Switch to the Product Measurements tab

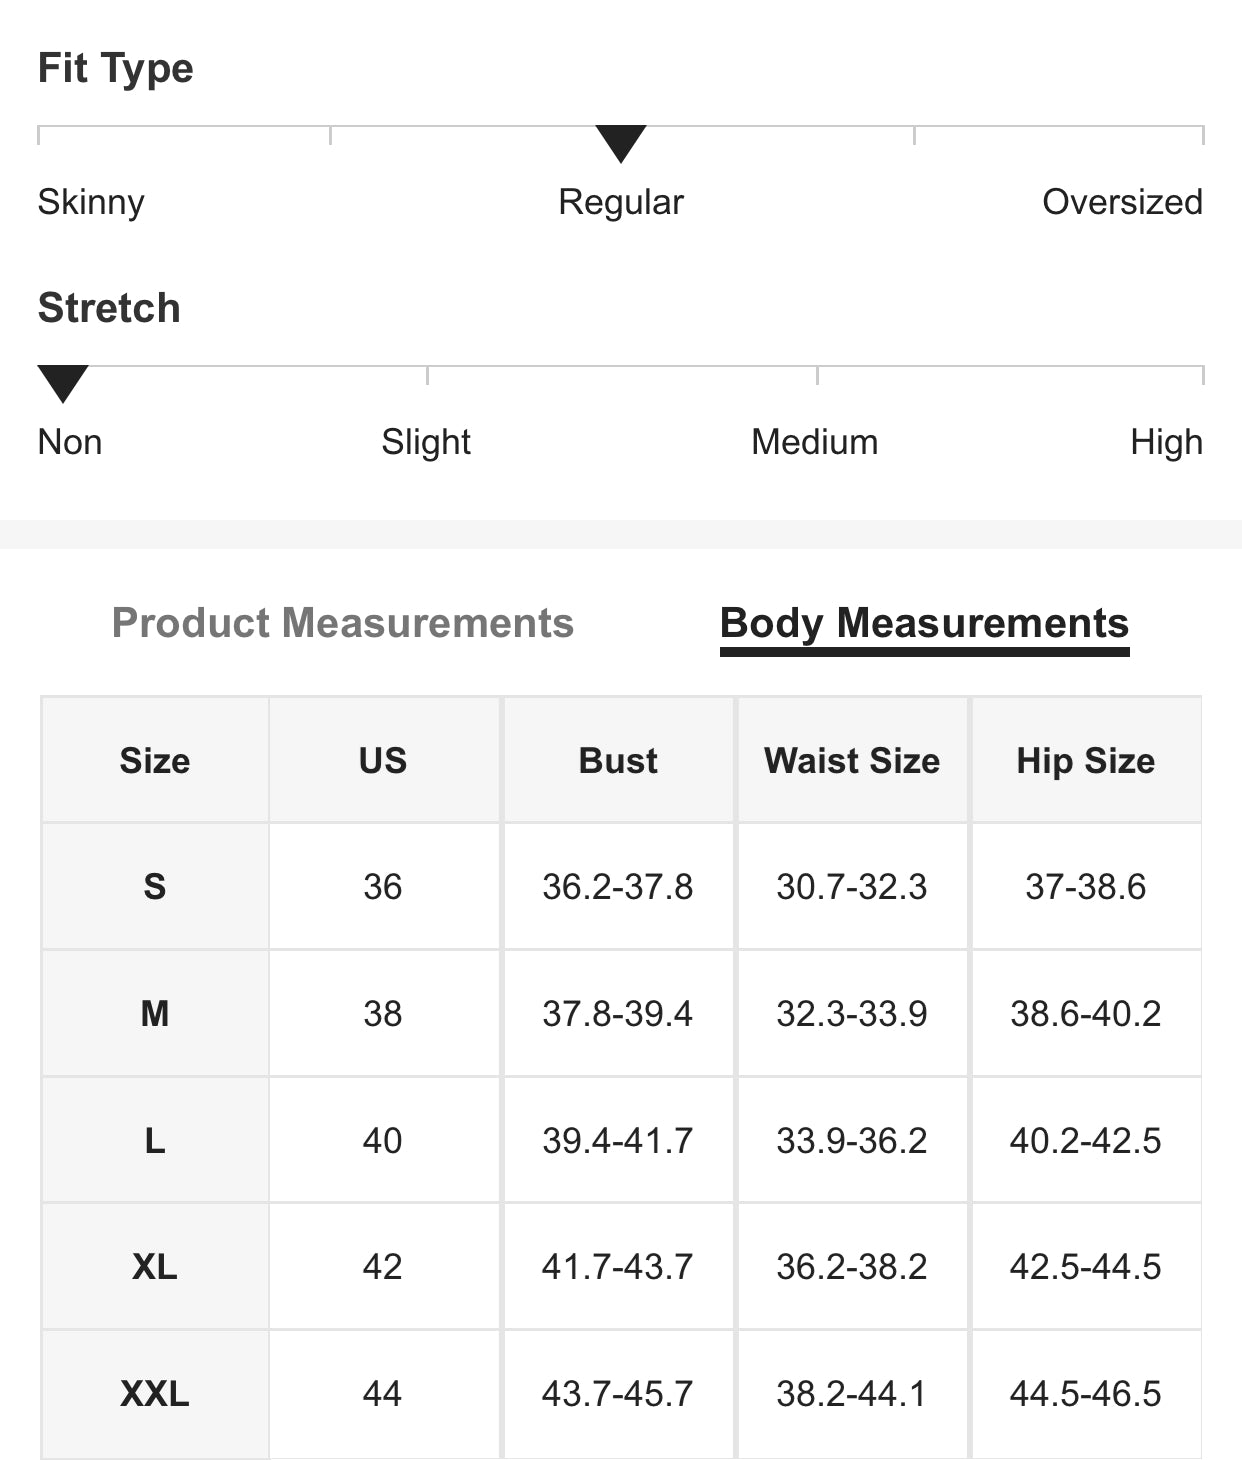(342, 623)
